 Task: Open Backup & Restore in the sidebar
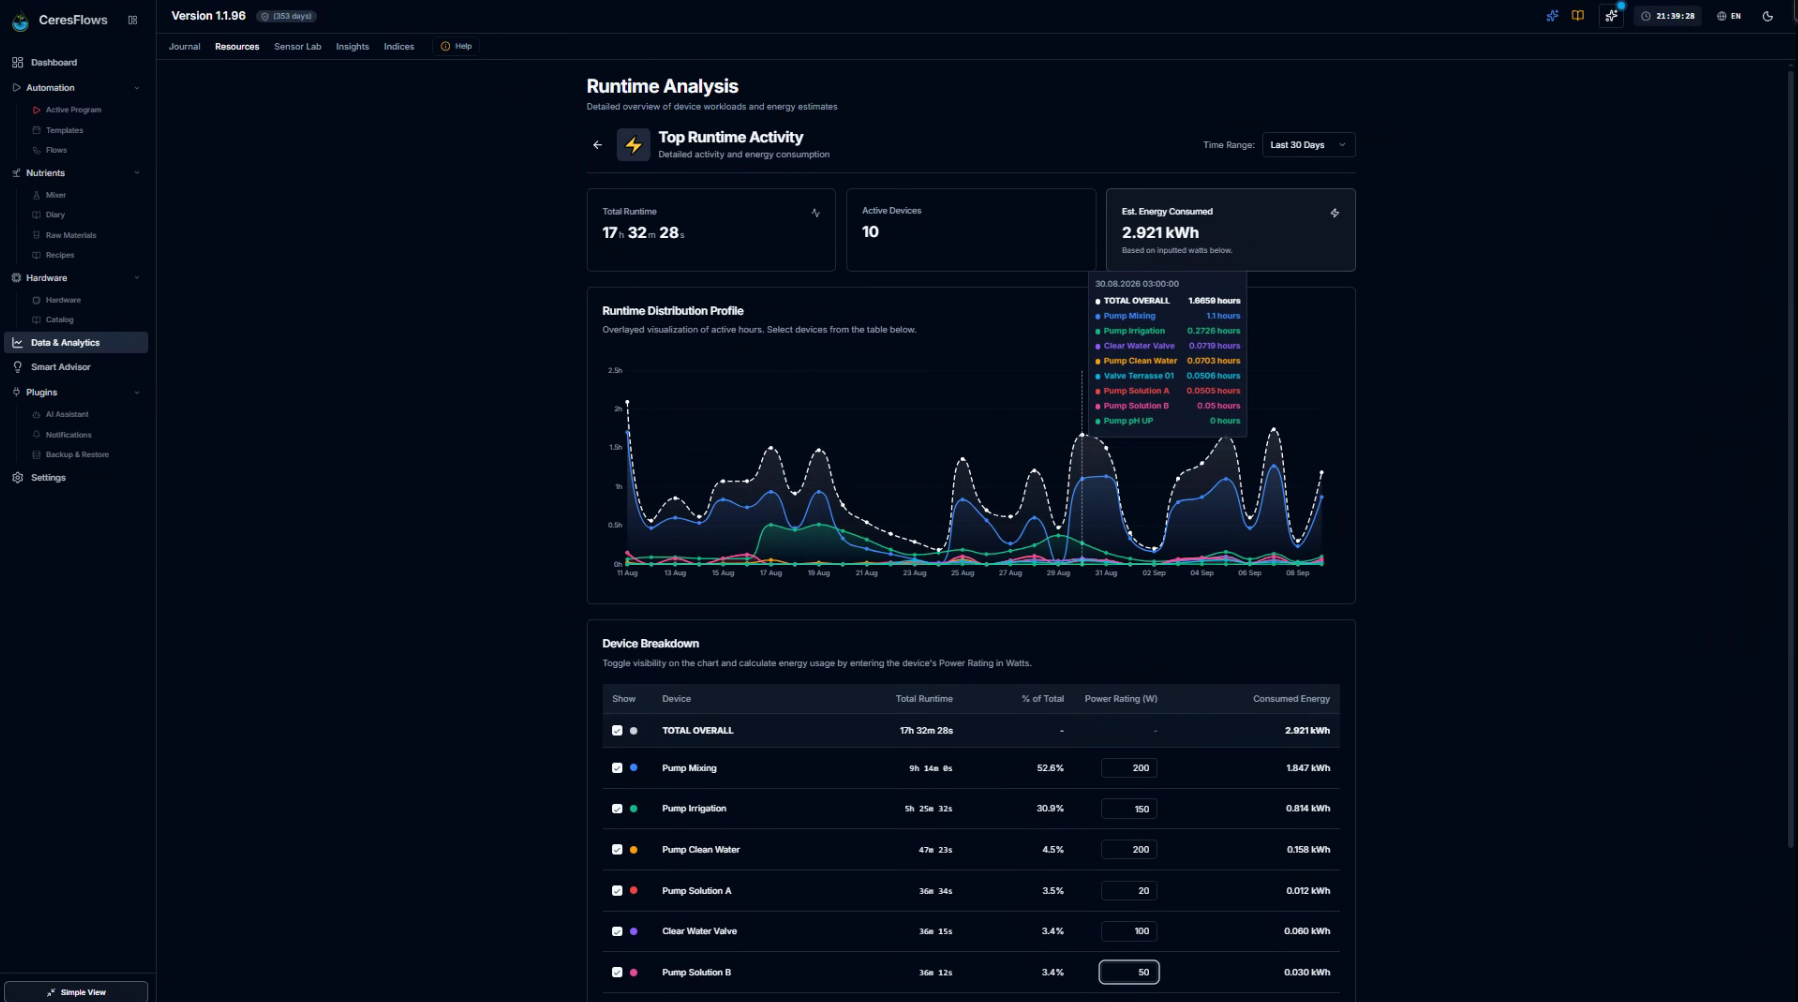click(77, 455)
